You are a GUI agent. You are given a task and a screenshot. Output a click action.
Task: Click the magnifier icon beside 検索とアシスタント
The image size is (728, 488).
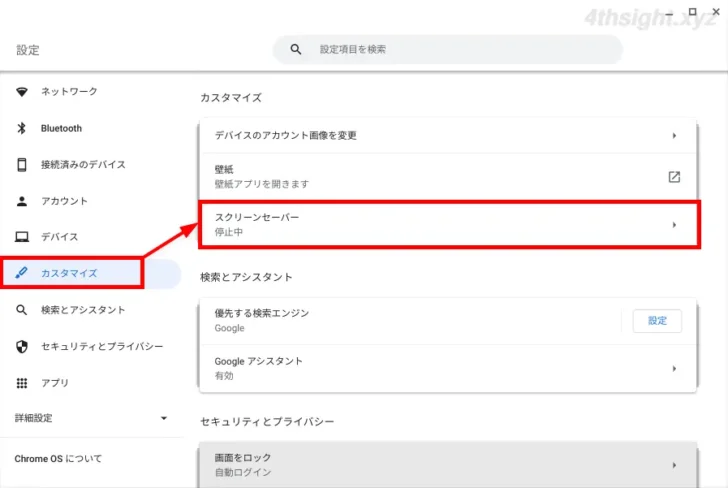(x=21, y=310)
